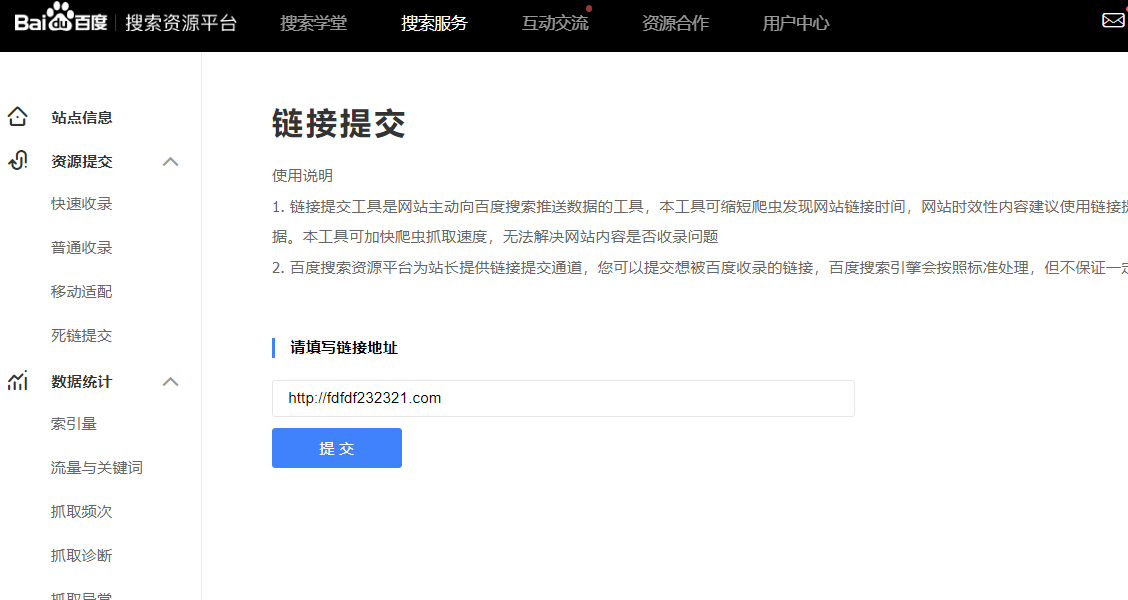Image resolution: width=1128 pixels, height=600 pixels.
Task: Click 搜索资源平台 title in header
Action: [181, 23]
